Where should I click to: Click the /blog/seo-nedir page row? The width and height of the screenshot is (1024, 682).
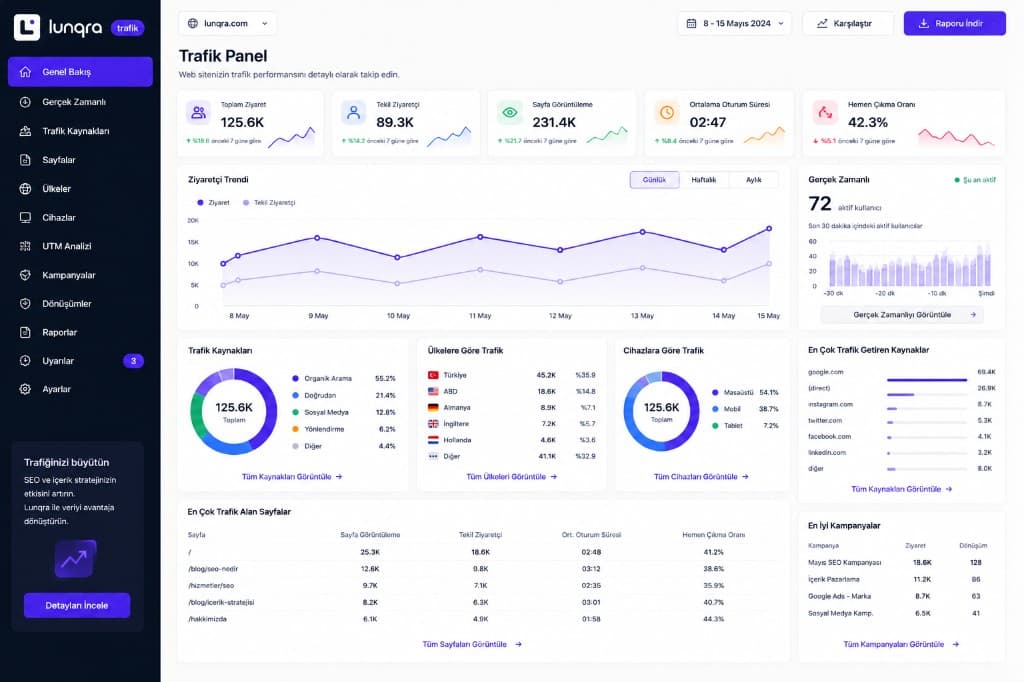(484, 569)
